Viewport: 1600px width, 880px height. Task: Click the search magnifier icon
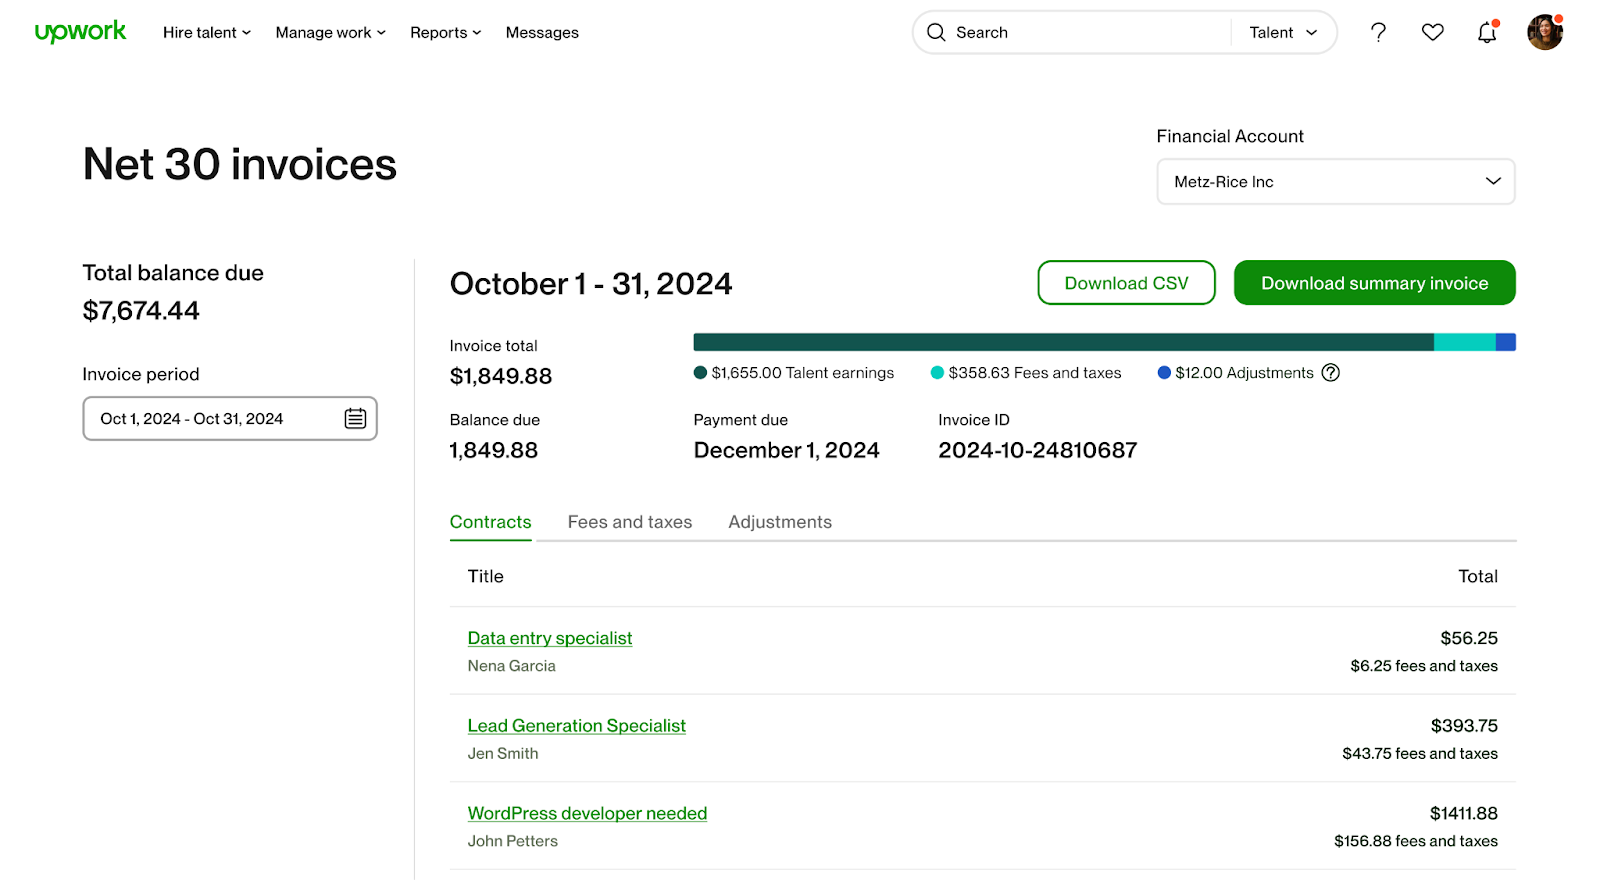[936, 32]
